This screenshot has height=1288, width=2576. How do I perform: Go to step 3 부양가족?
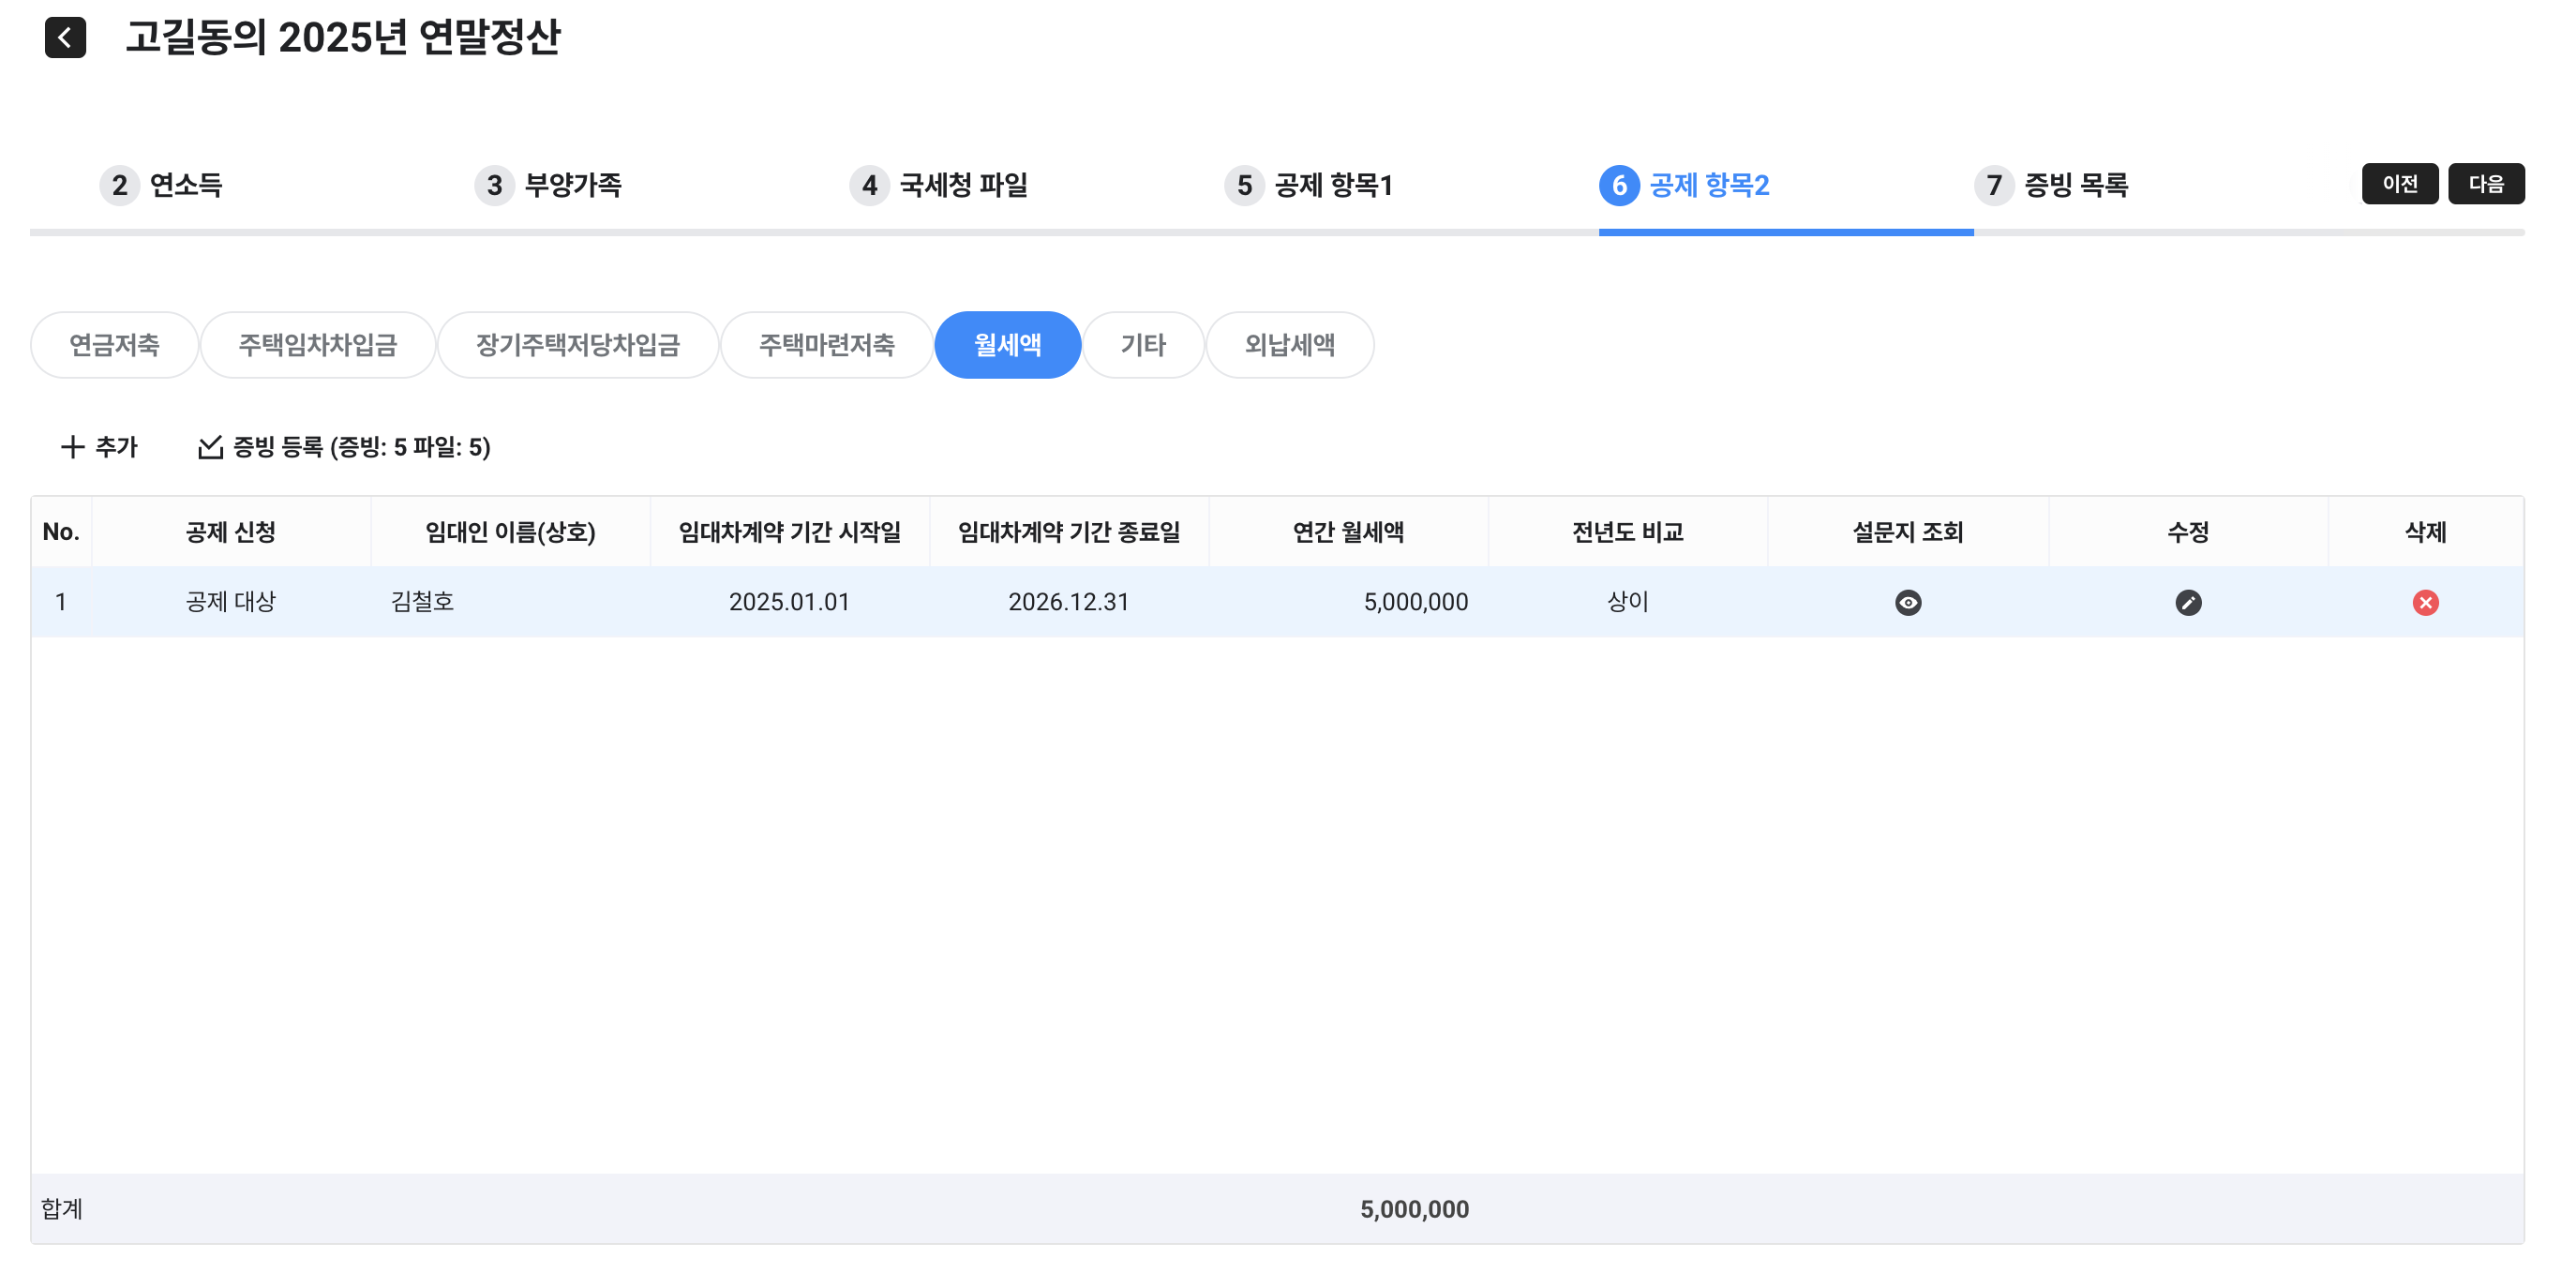point(548,185)
